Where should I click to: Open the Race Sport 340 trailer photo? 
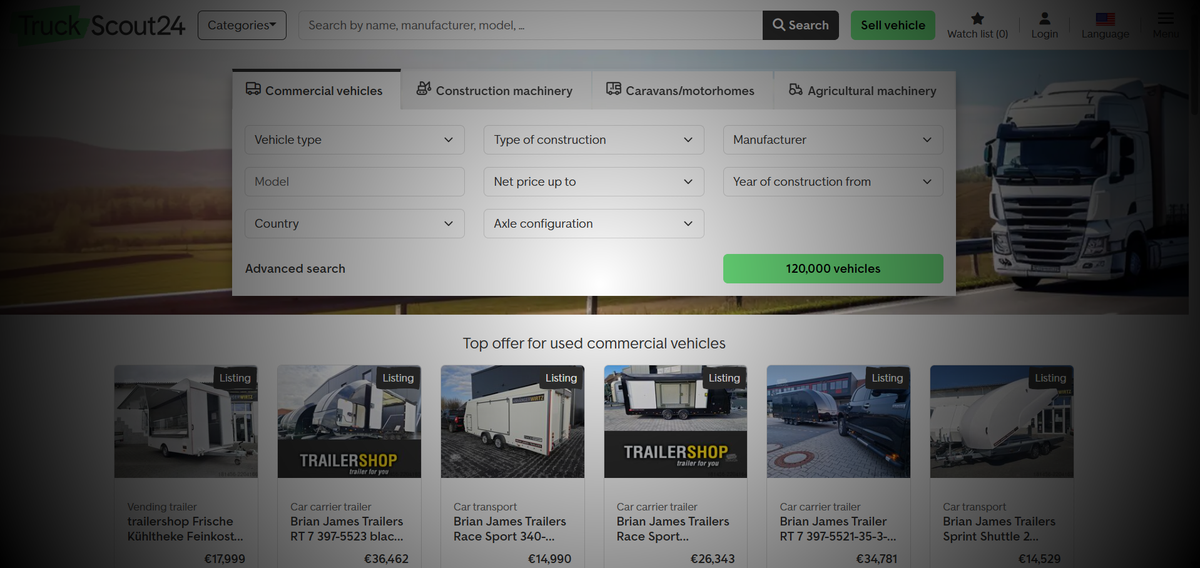(x=512, y=421)
